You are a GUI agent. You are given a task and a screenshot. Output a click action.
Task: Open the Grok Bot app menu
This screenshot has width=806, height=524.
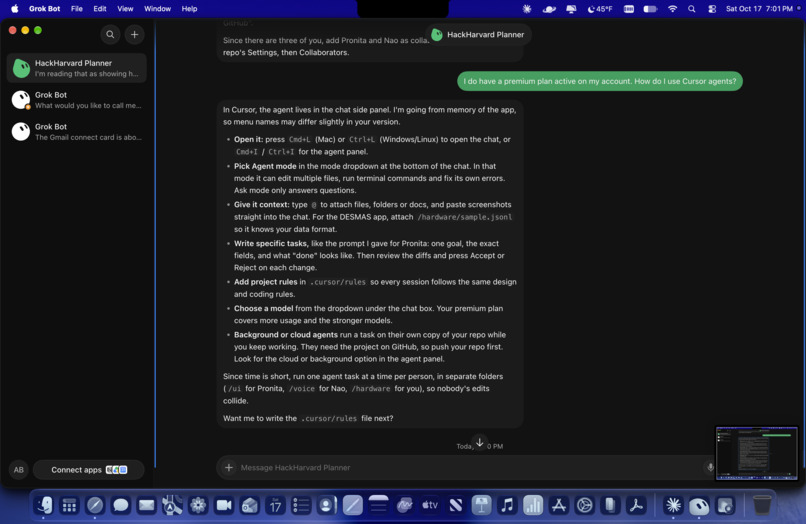click(45, 9)
